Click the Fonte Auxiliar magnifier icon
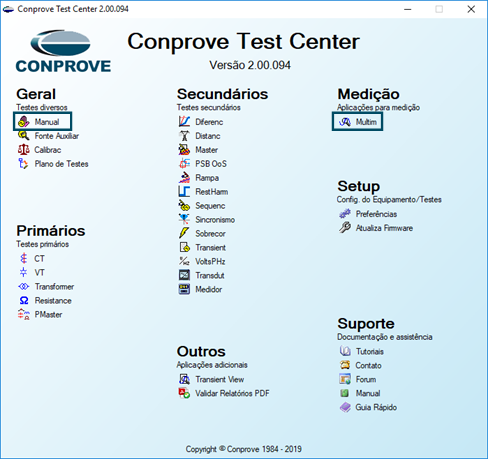 (23, 136)
